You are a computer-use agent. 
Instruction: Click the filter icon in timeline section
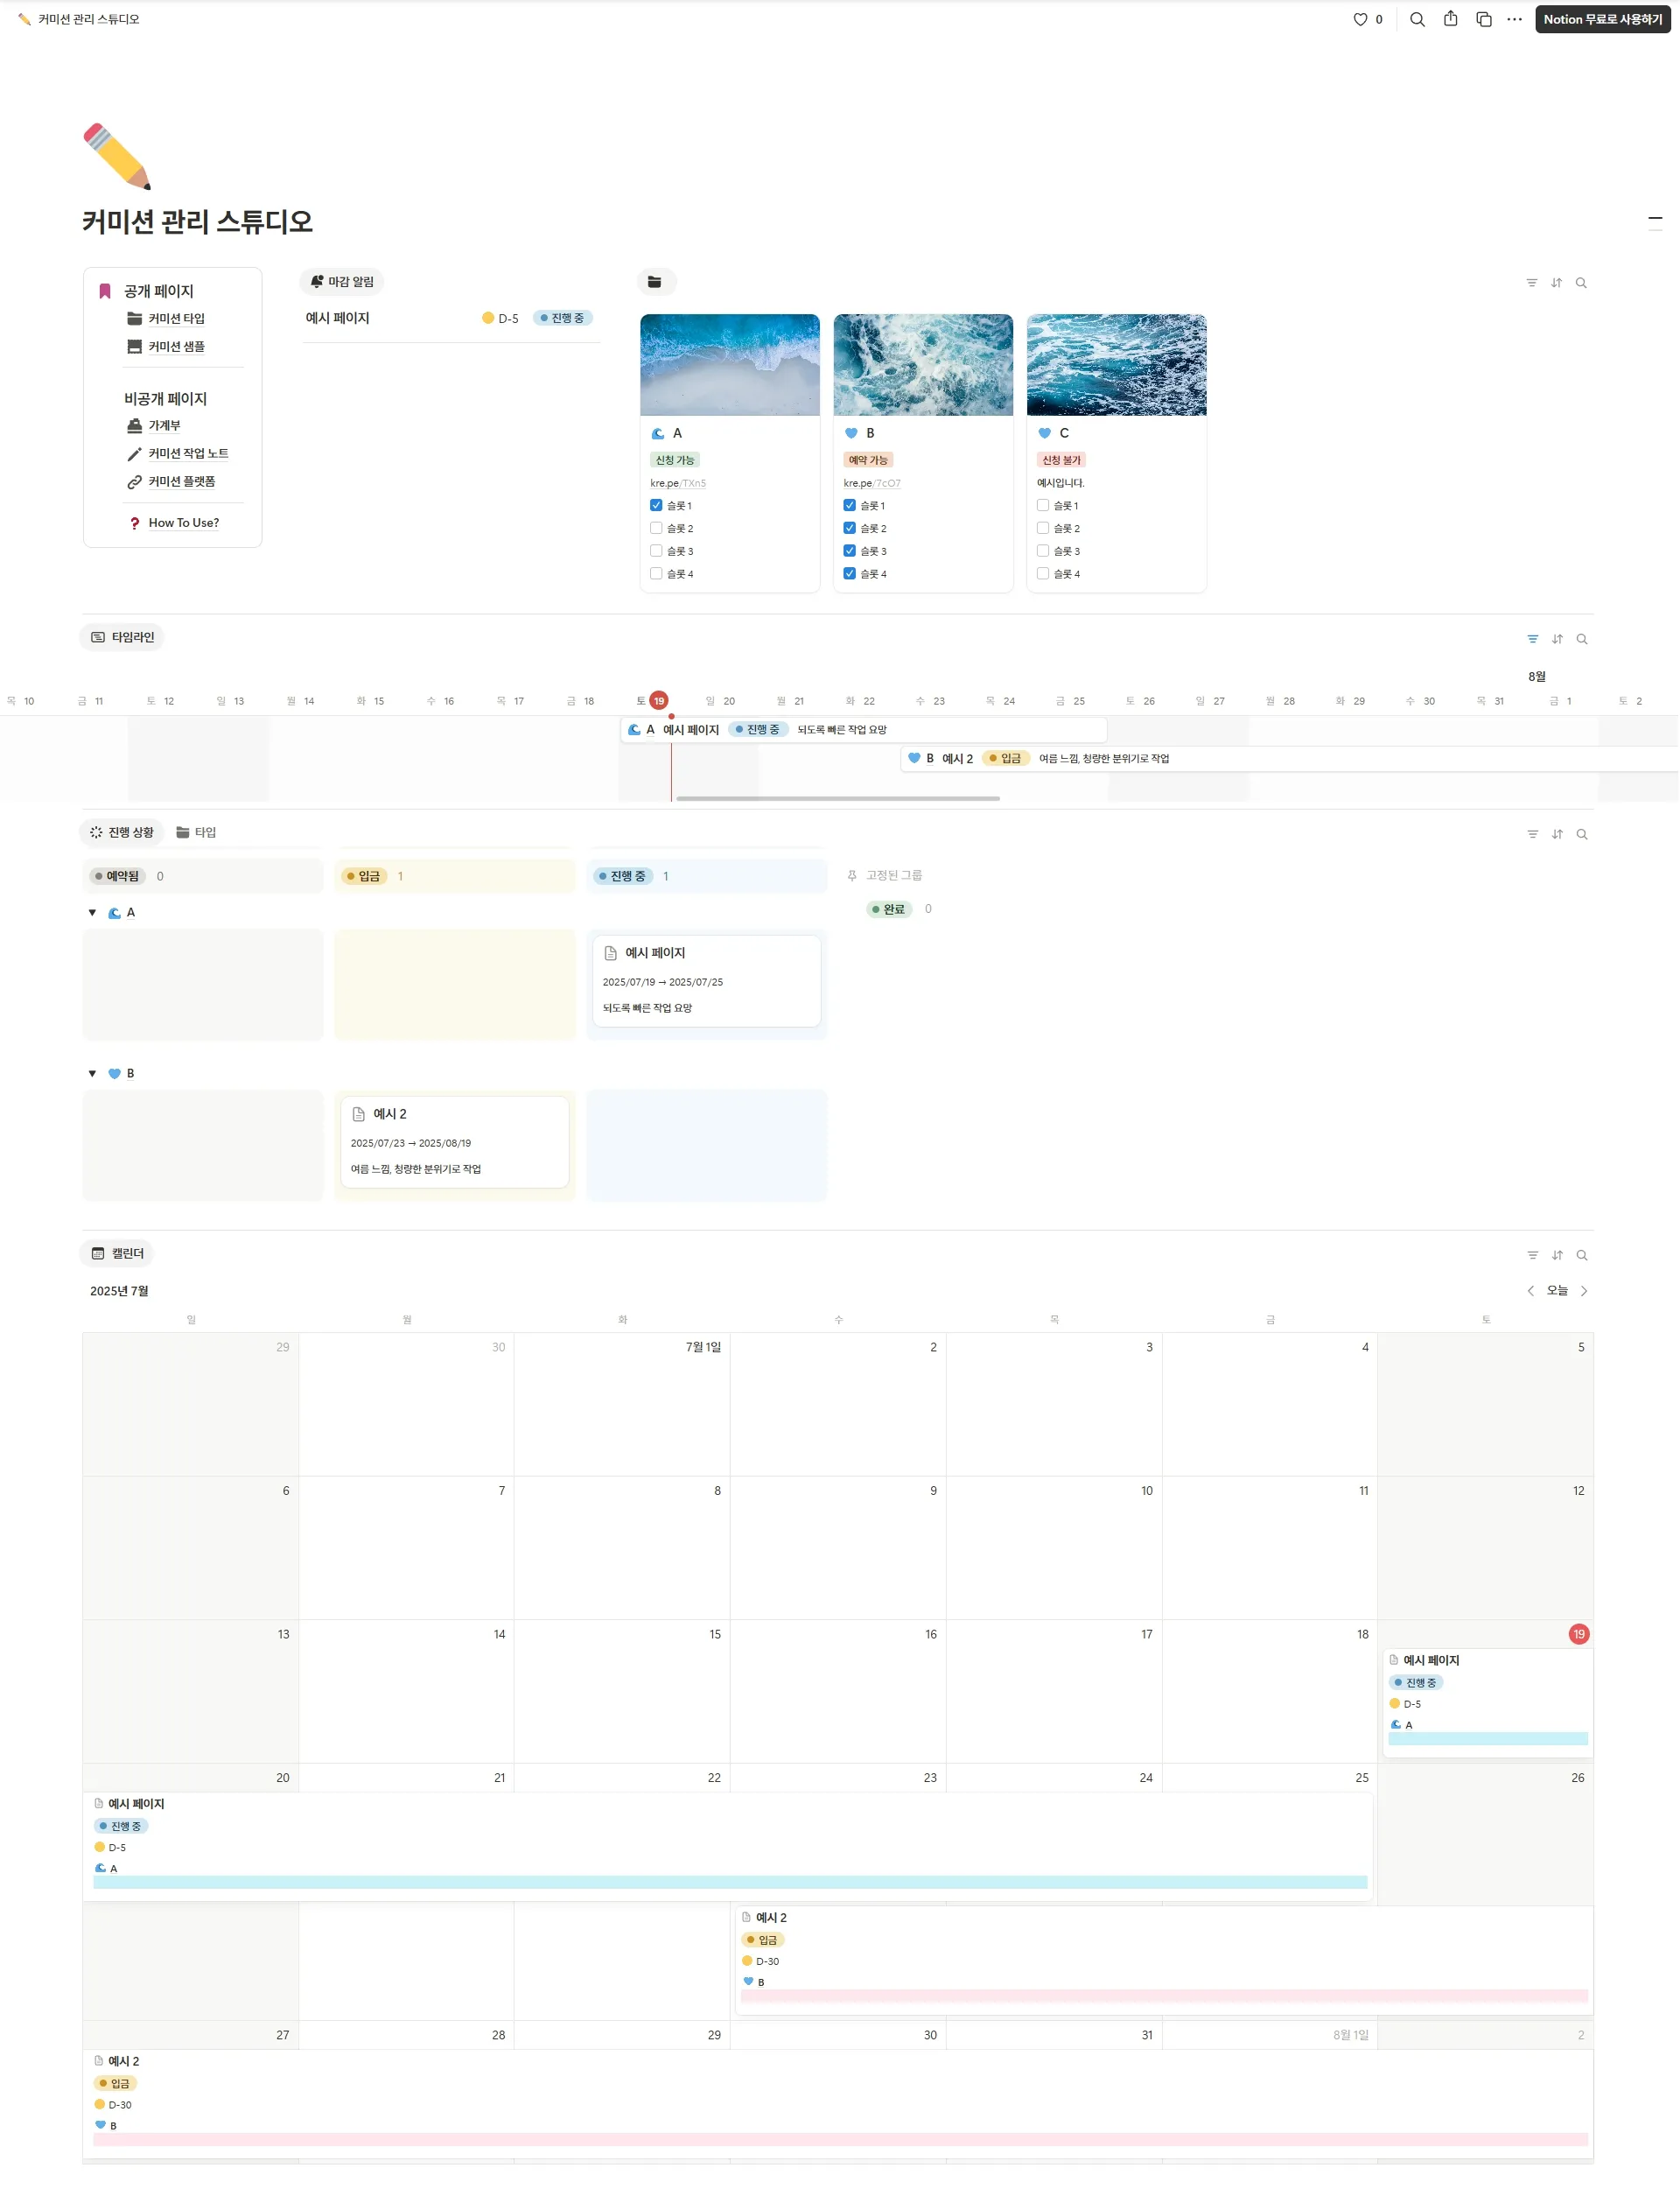tap(1532, 639)
